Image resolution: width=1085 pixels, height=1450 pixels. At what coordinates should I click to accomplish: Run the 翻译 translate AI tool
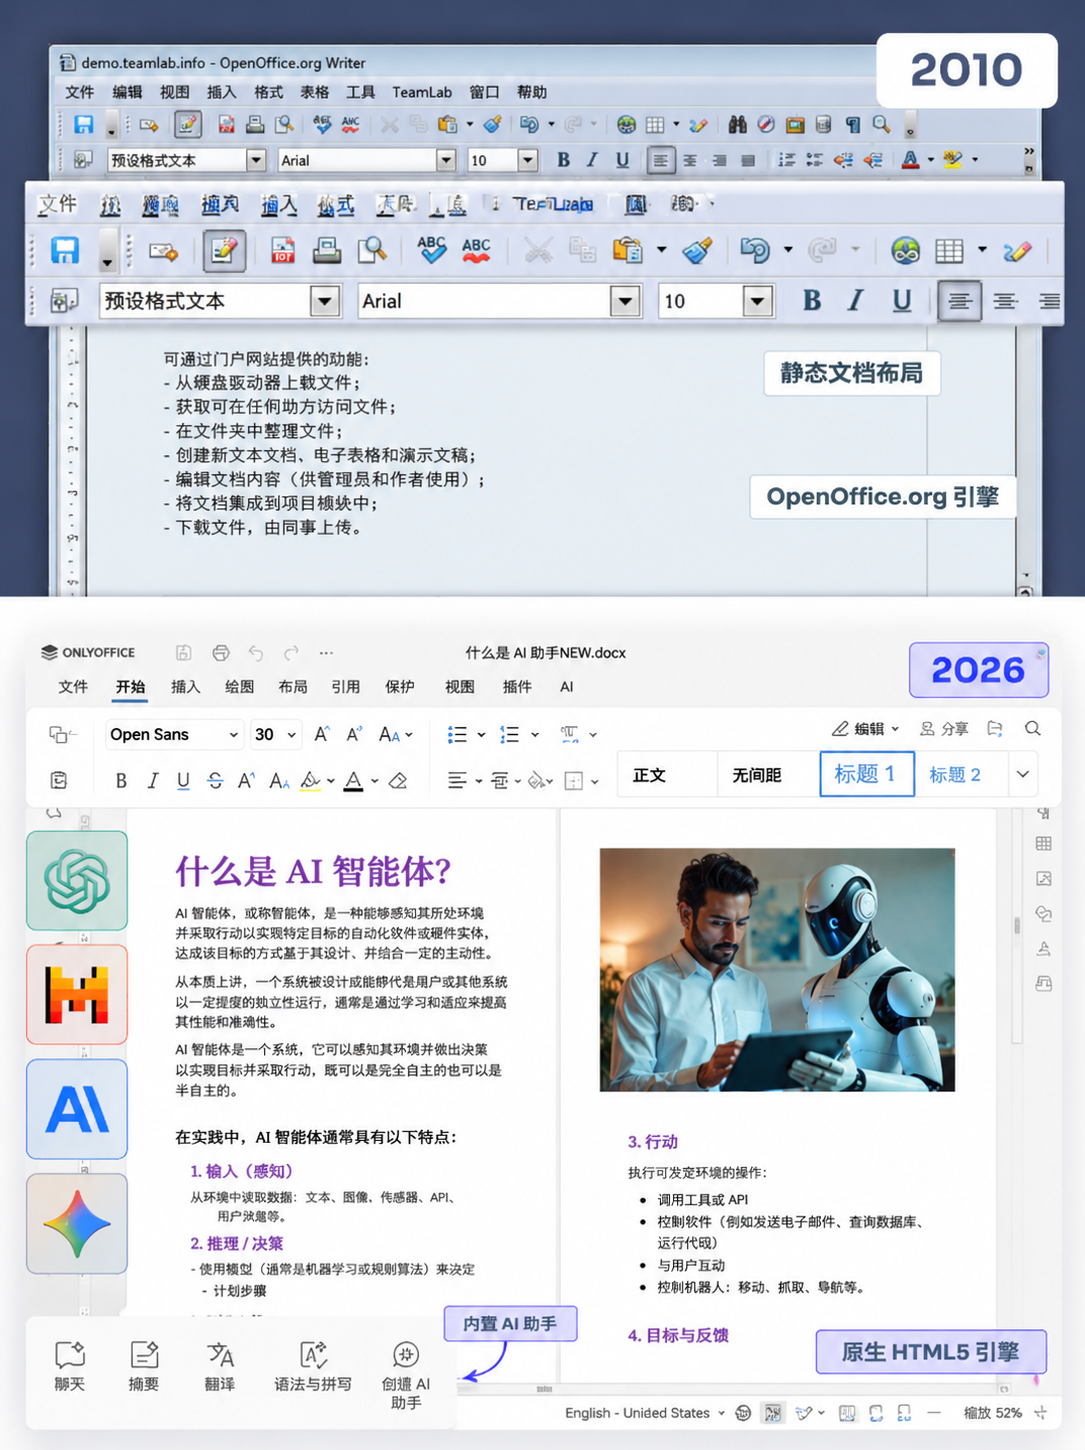click(220, 1366)
